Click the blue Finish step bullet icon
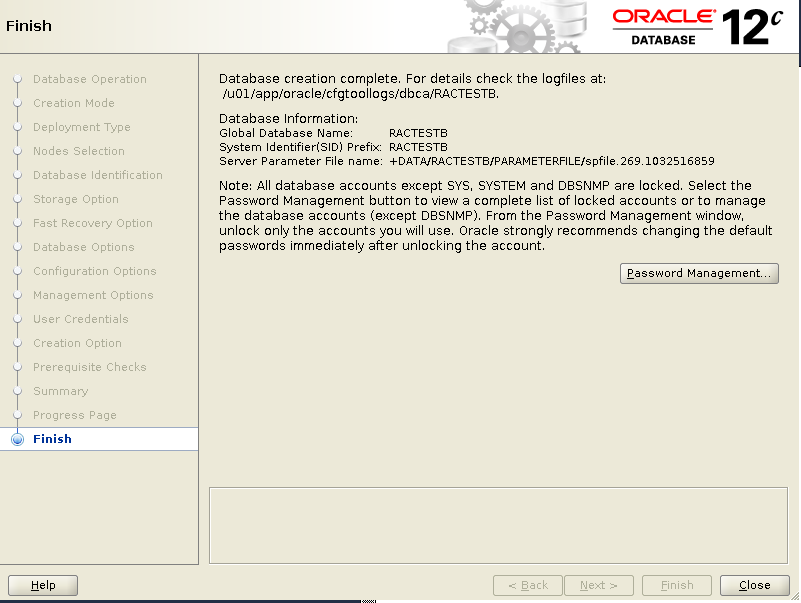 point(17,439)
